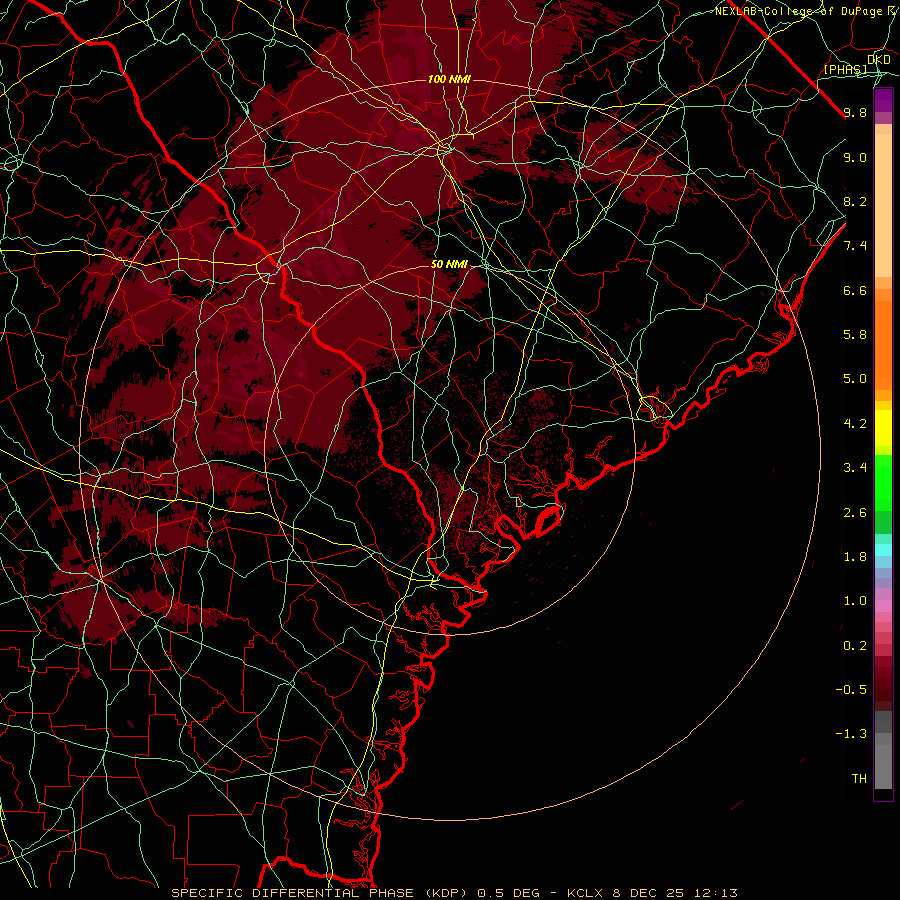Viewport: 900px width, 900px height.
Task: Click the 8.2 value on the color scale
Action: click(855, 201)
